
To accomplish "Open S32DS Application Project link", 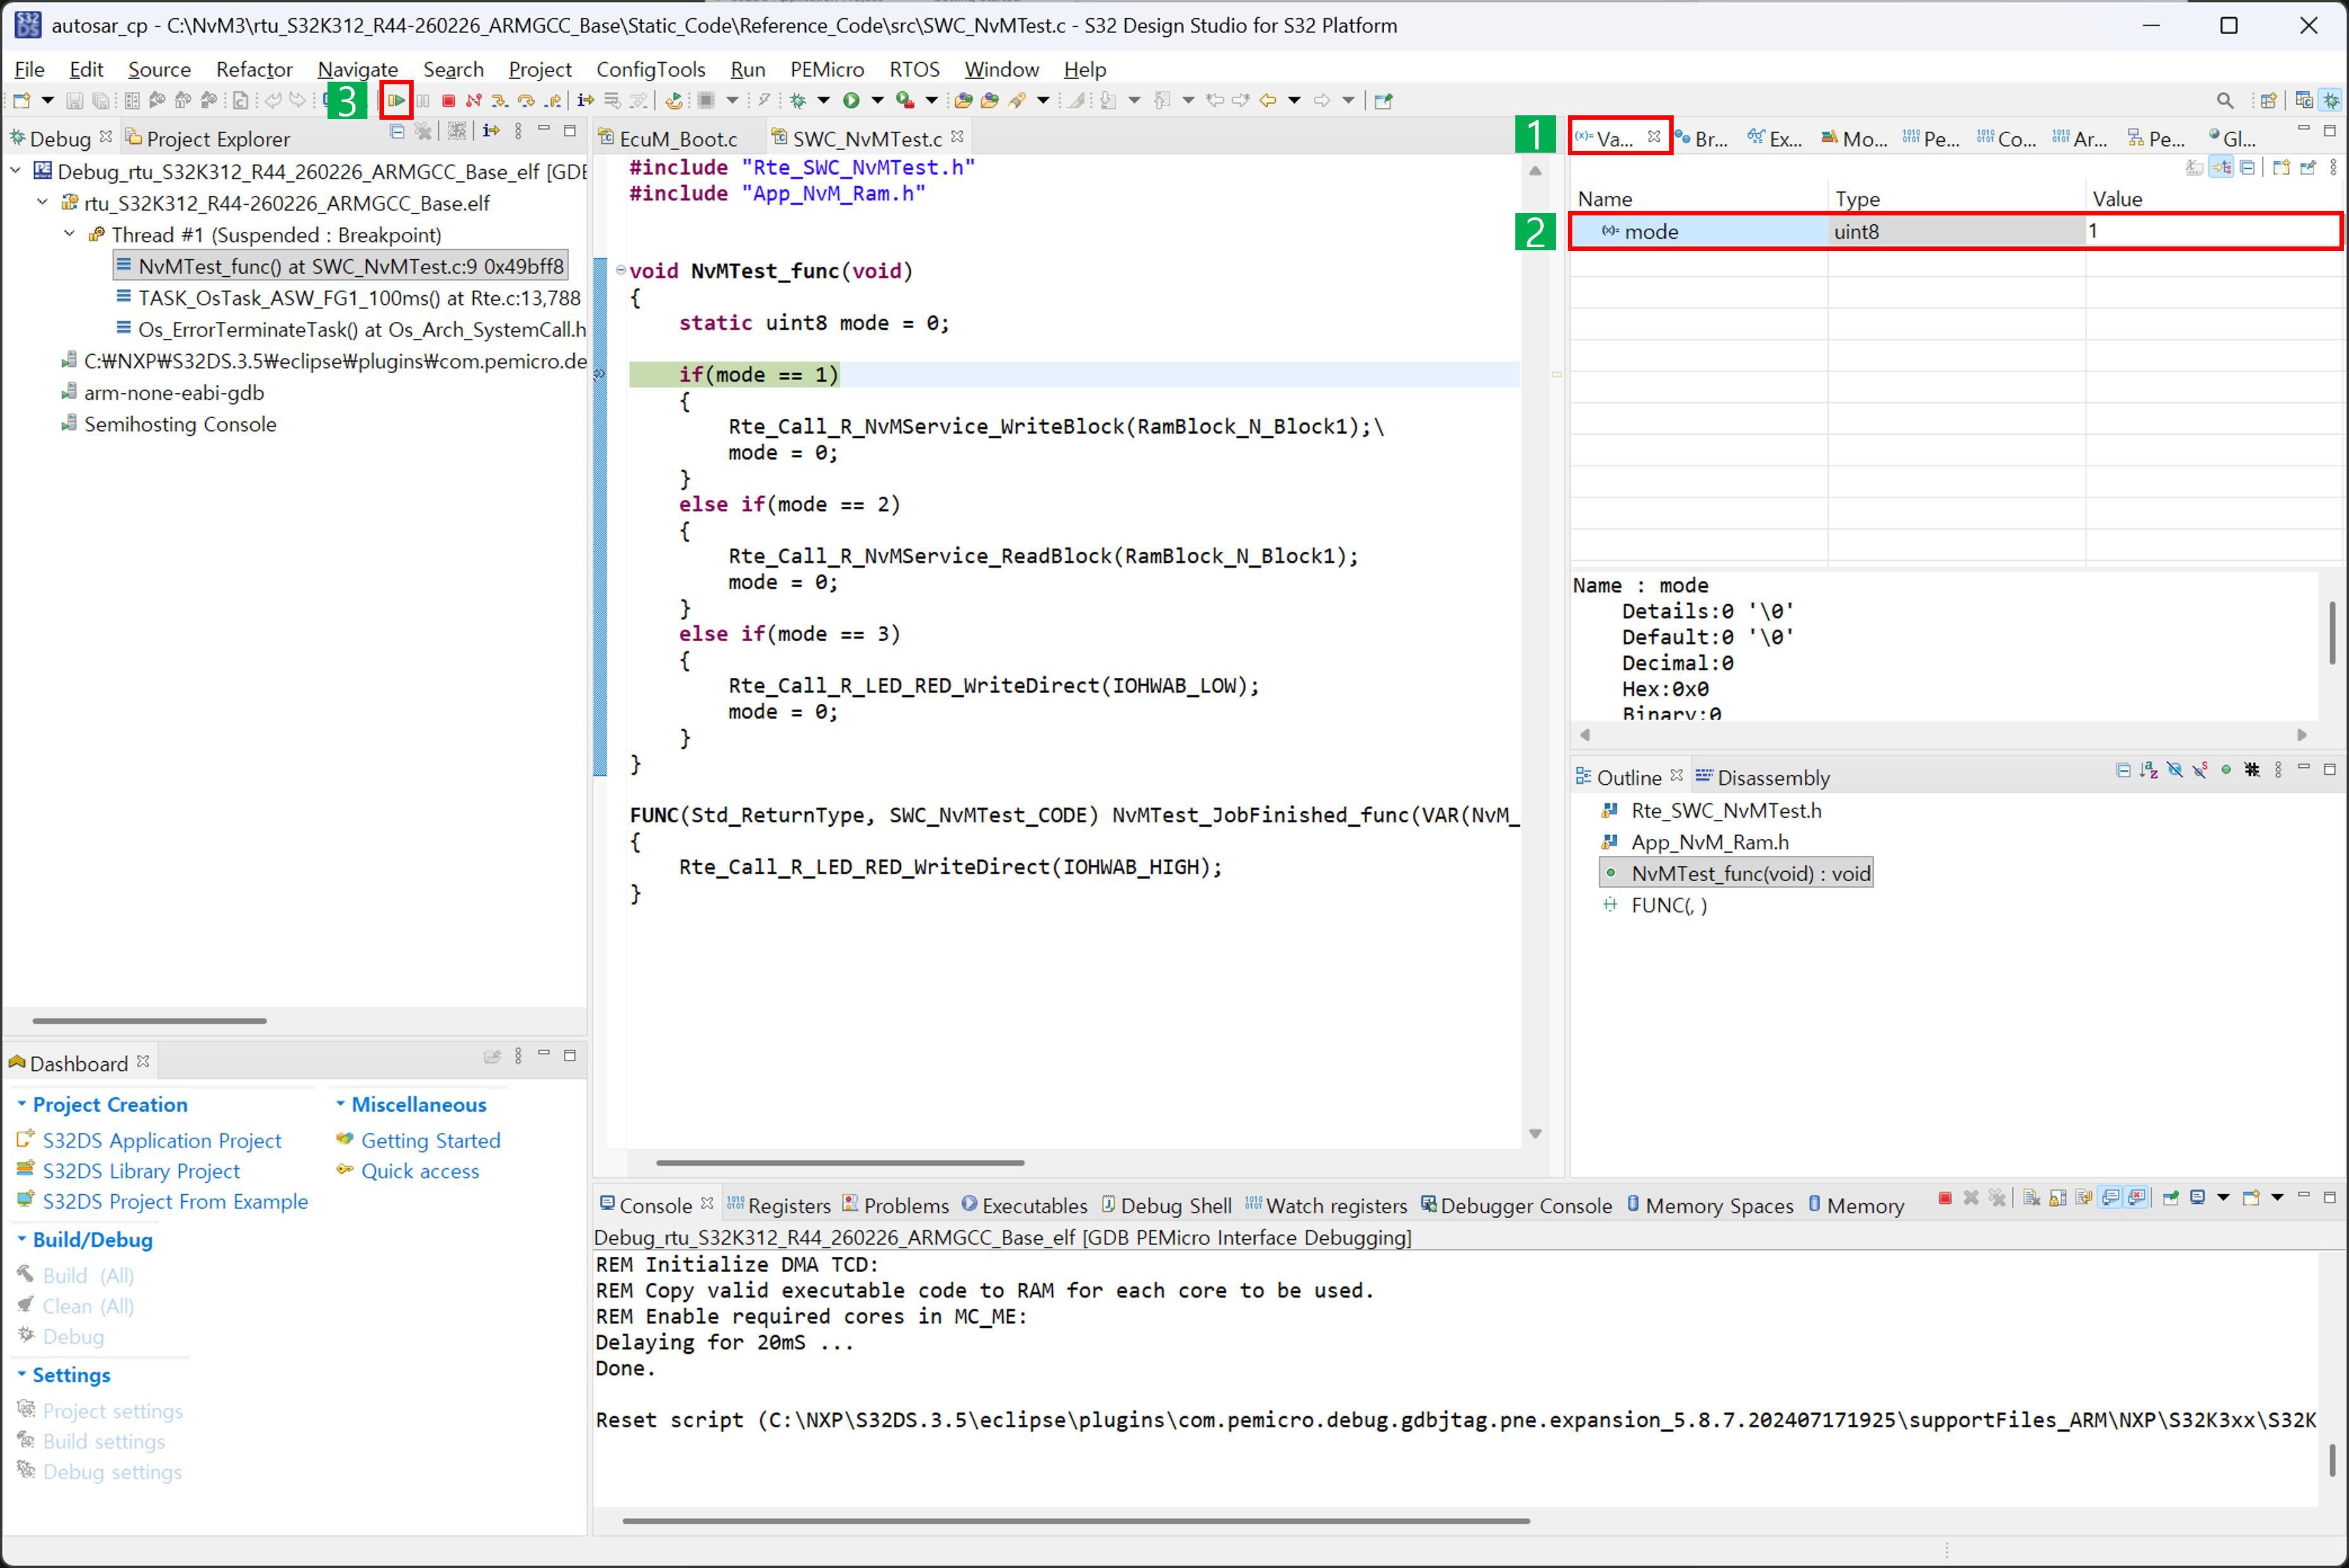I will coord(162,1140).
